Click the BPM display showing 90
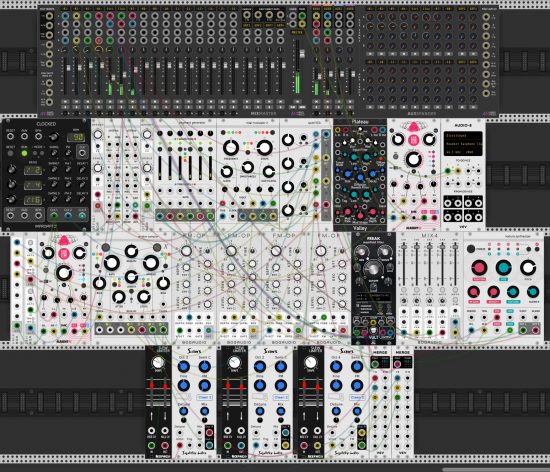550x472 pixels. click(75, 137)
